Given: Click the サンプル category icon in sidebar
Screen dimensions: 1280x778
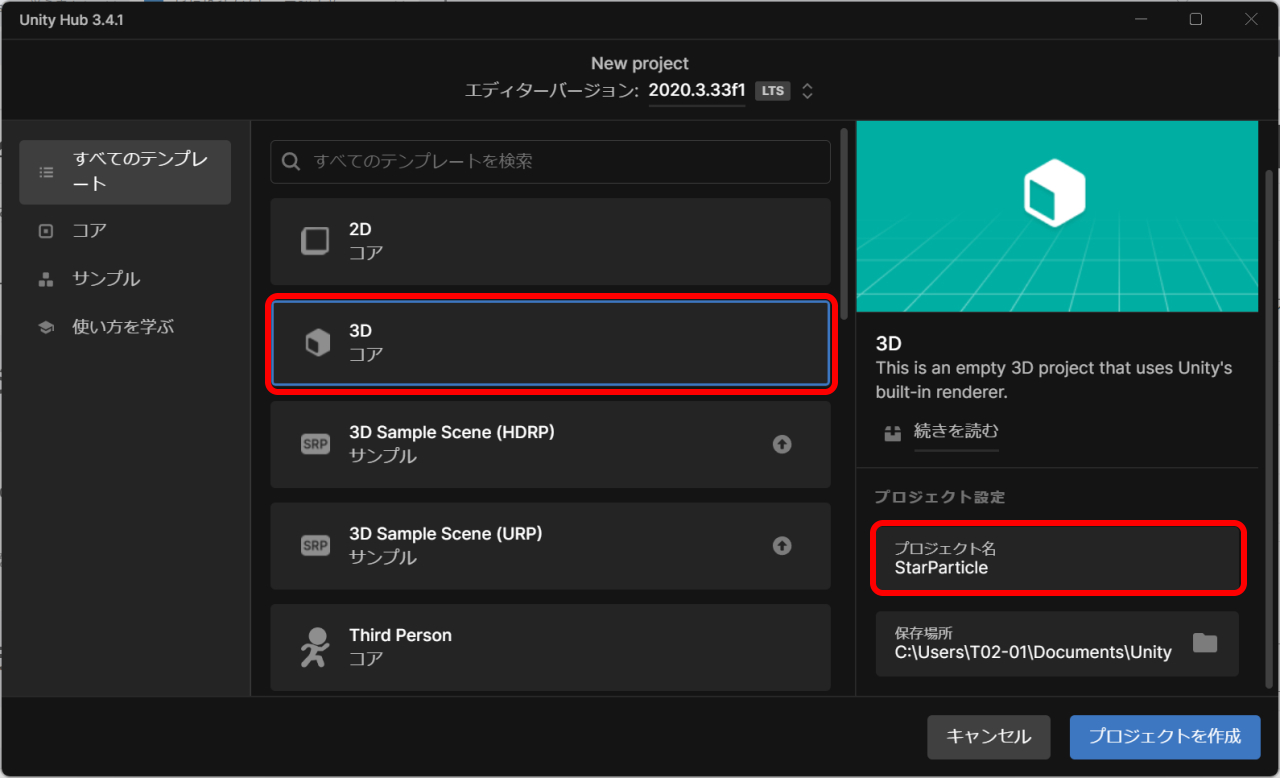Looking at the screenshot, I should point(46,279).
